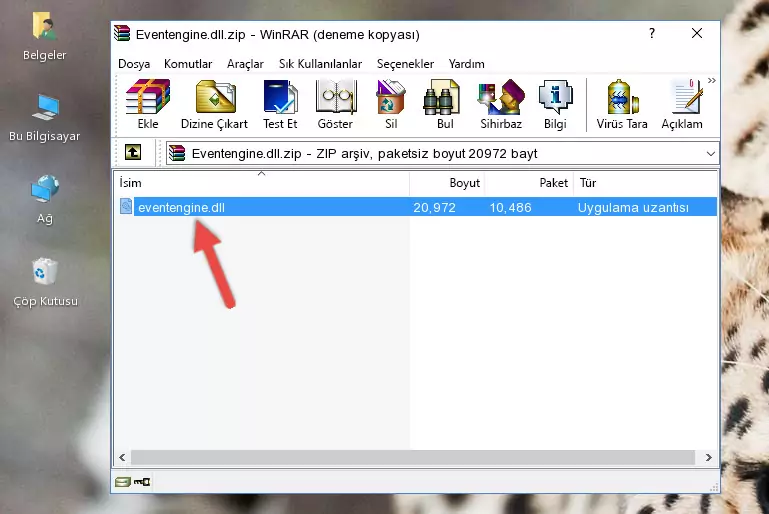Open the Seçenekler menu

pos(405,64)
